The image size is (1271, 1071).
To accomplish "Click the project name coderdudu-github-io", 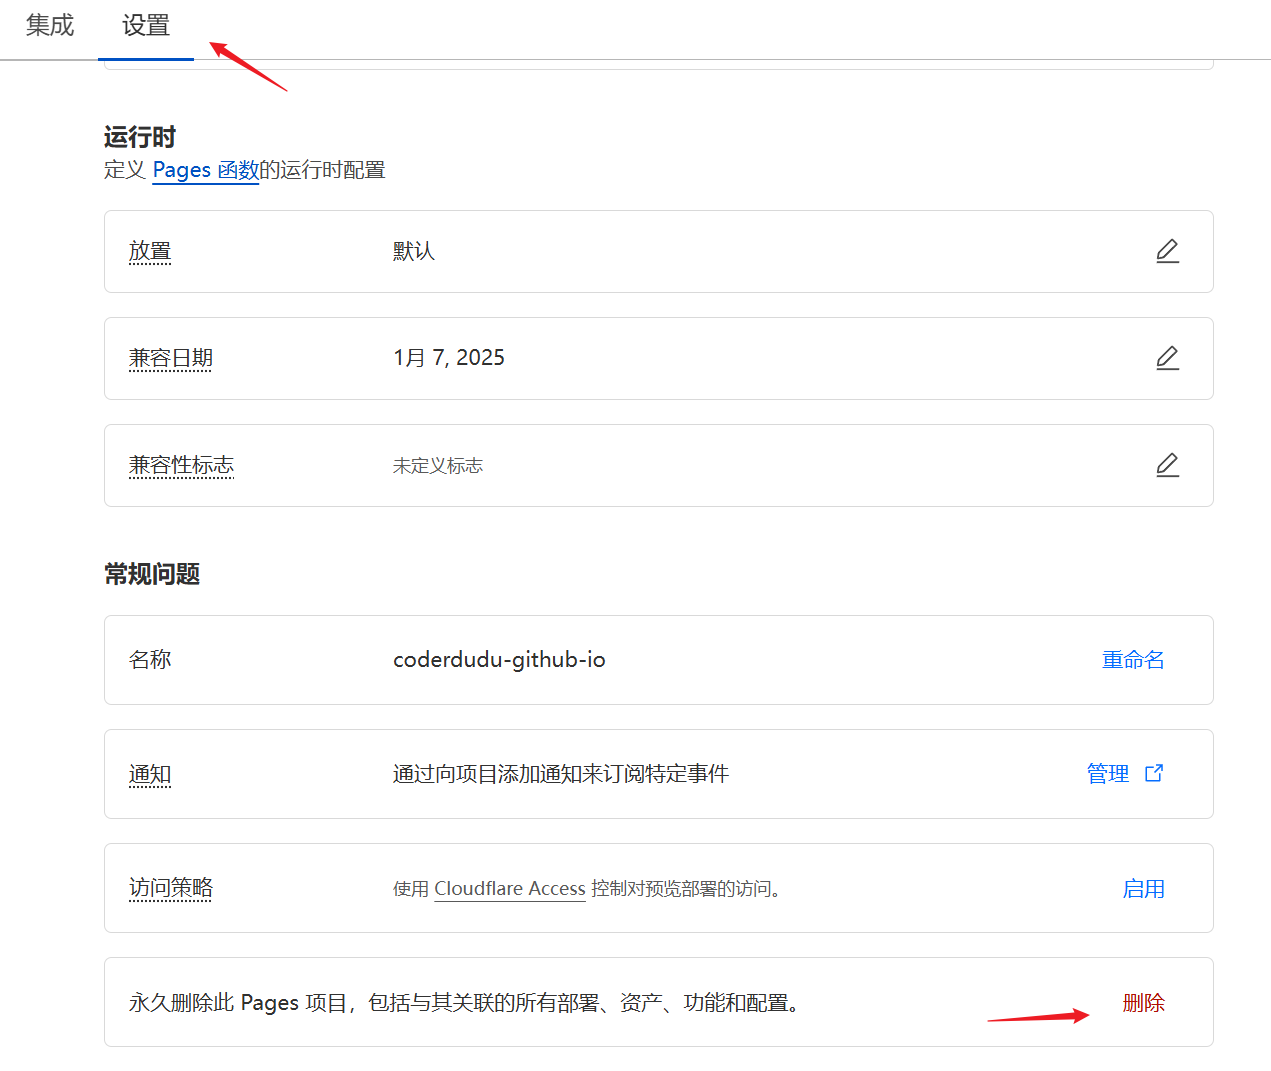I will coord(499,660).
